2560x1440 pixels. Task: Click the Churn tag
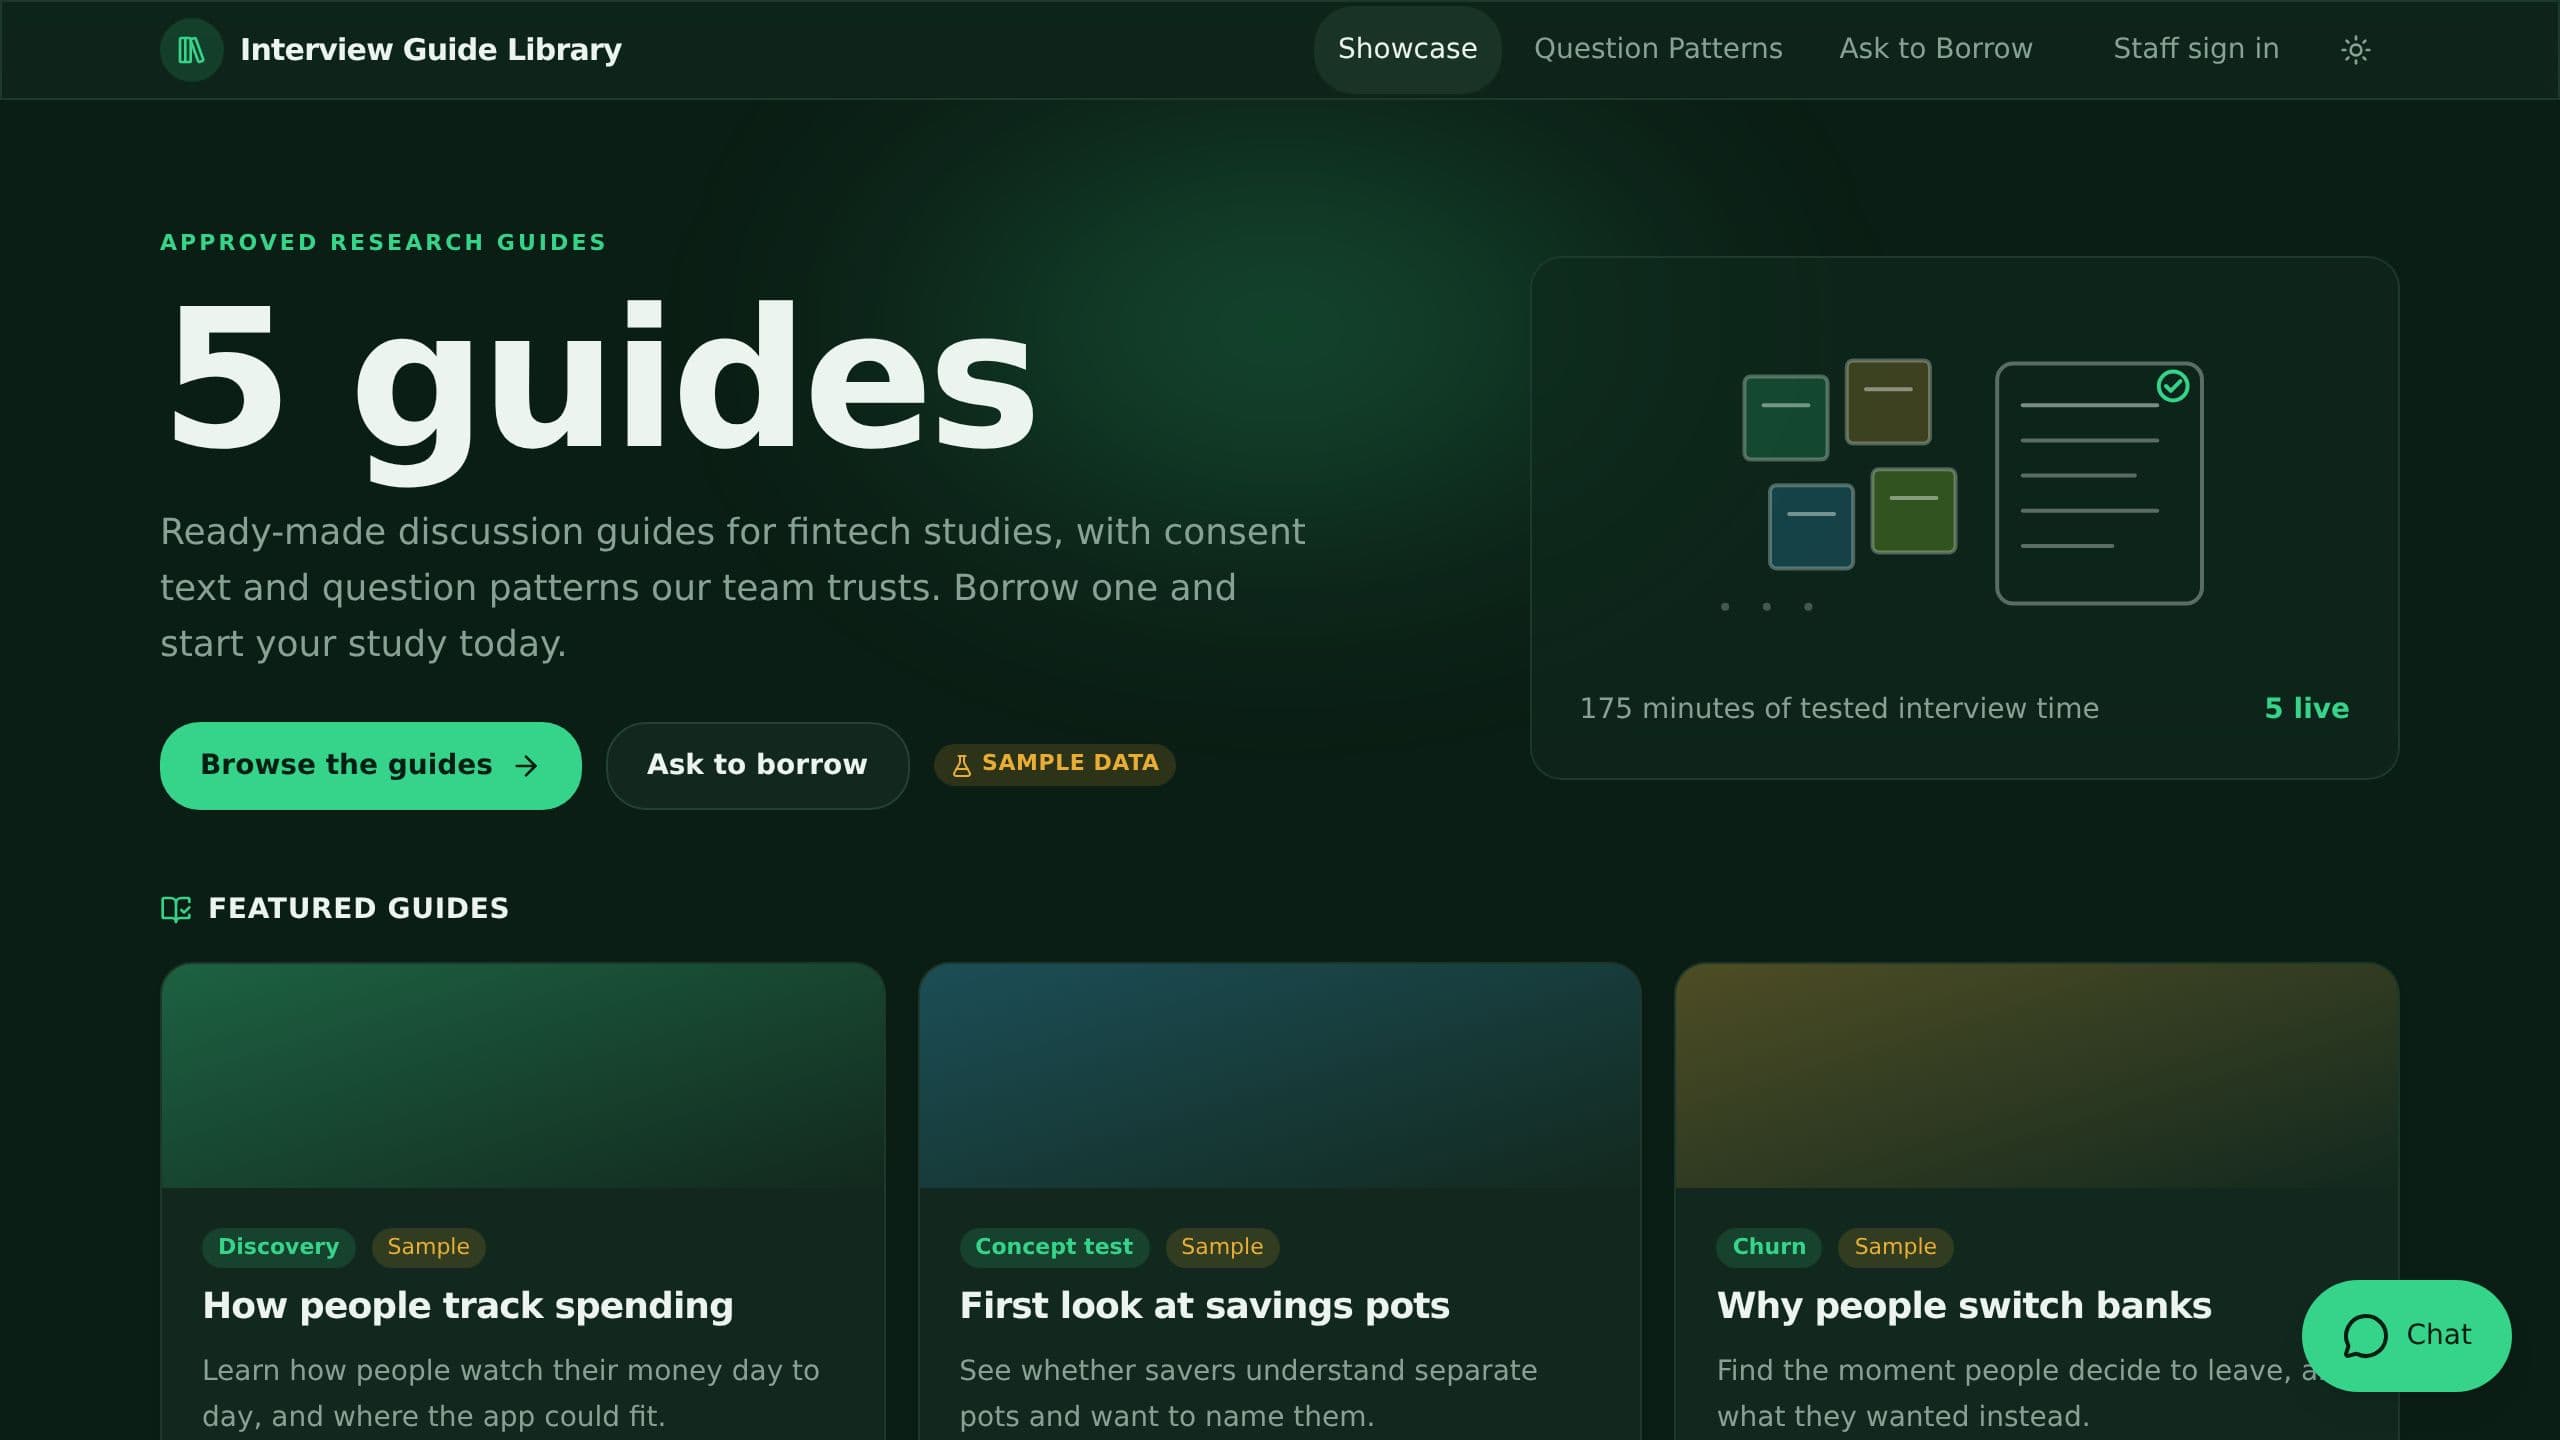tap(1768, 1247)
